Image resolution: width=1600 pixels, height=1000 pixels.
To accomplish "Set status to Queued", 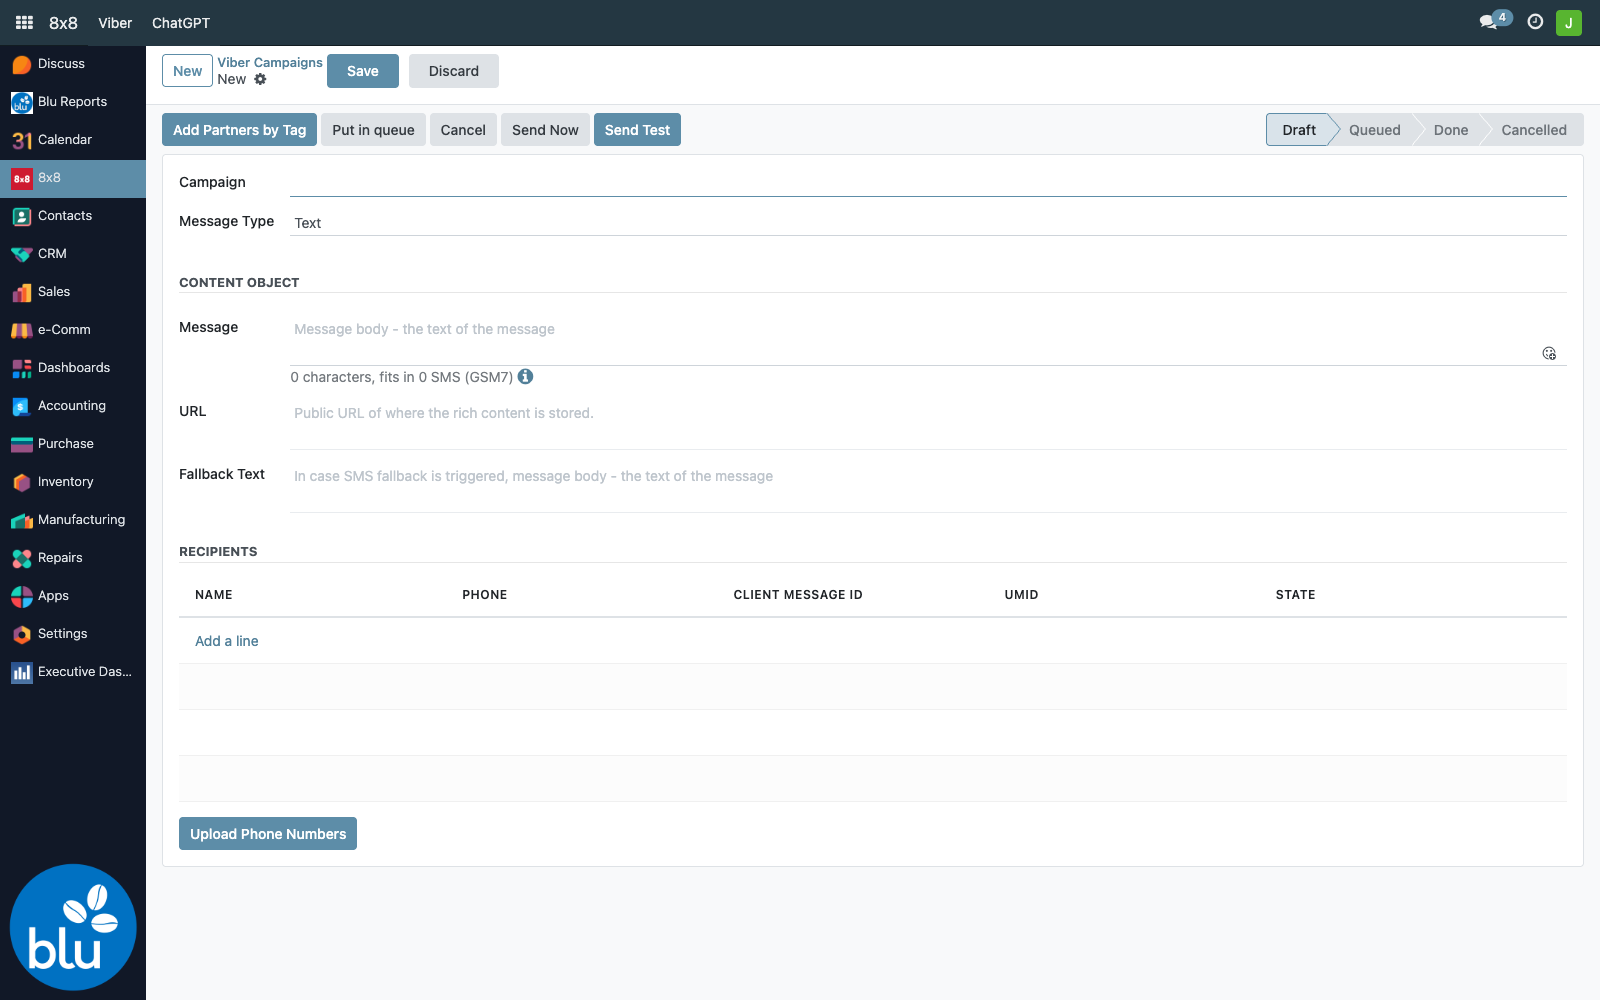I will (x=1374, y=130).
